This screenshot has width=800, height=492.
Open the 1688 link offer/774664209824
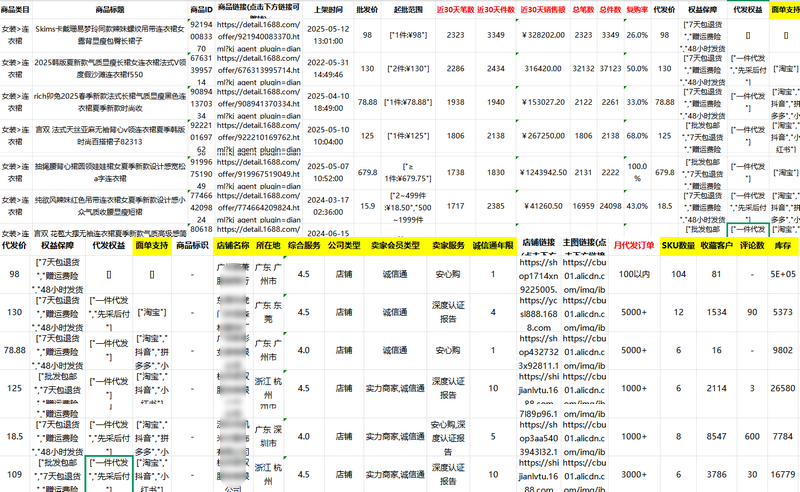pos(258,207)
